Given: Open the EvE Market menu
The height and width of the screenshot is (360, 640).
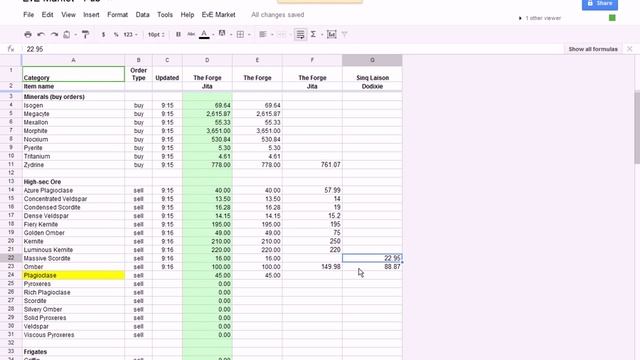Looking at the screenshot, I should click(x=218, y=15).
